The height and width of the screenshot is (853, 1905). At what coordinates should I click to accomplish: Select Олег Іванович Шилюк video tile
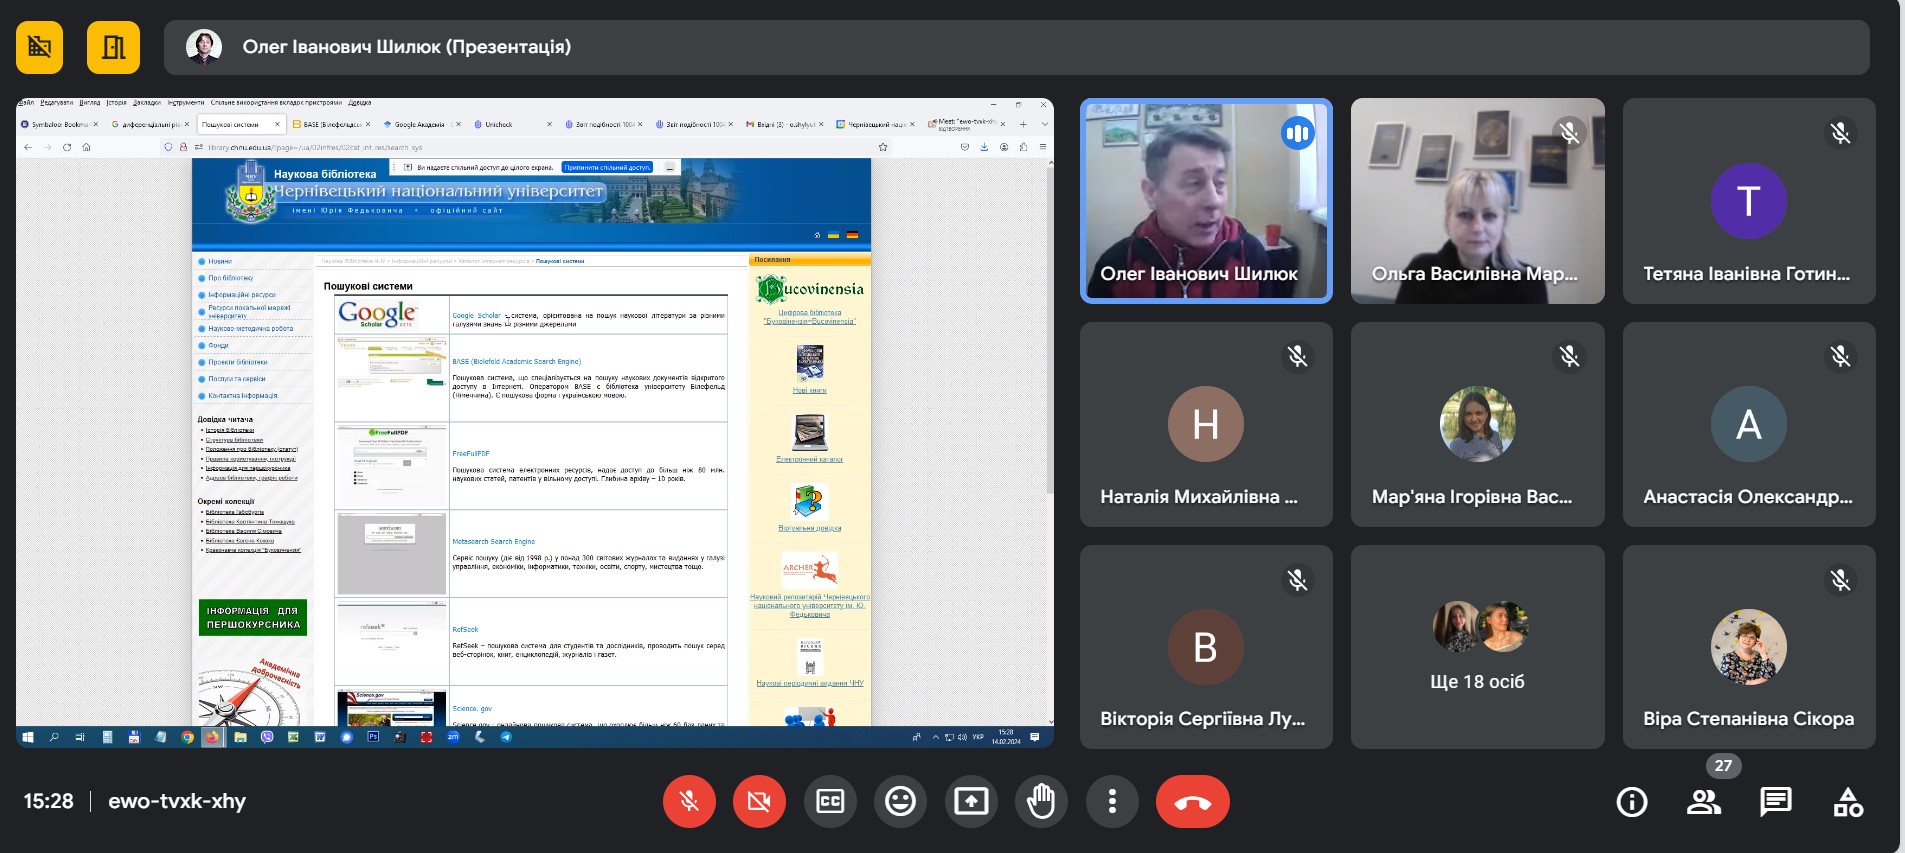(x=1206, y=201)
